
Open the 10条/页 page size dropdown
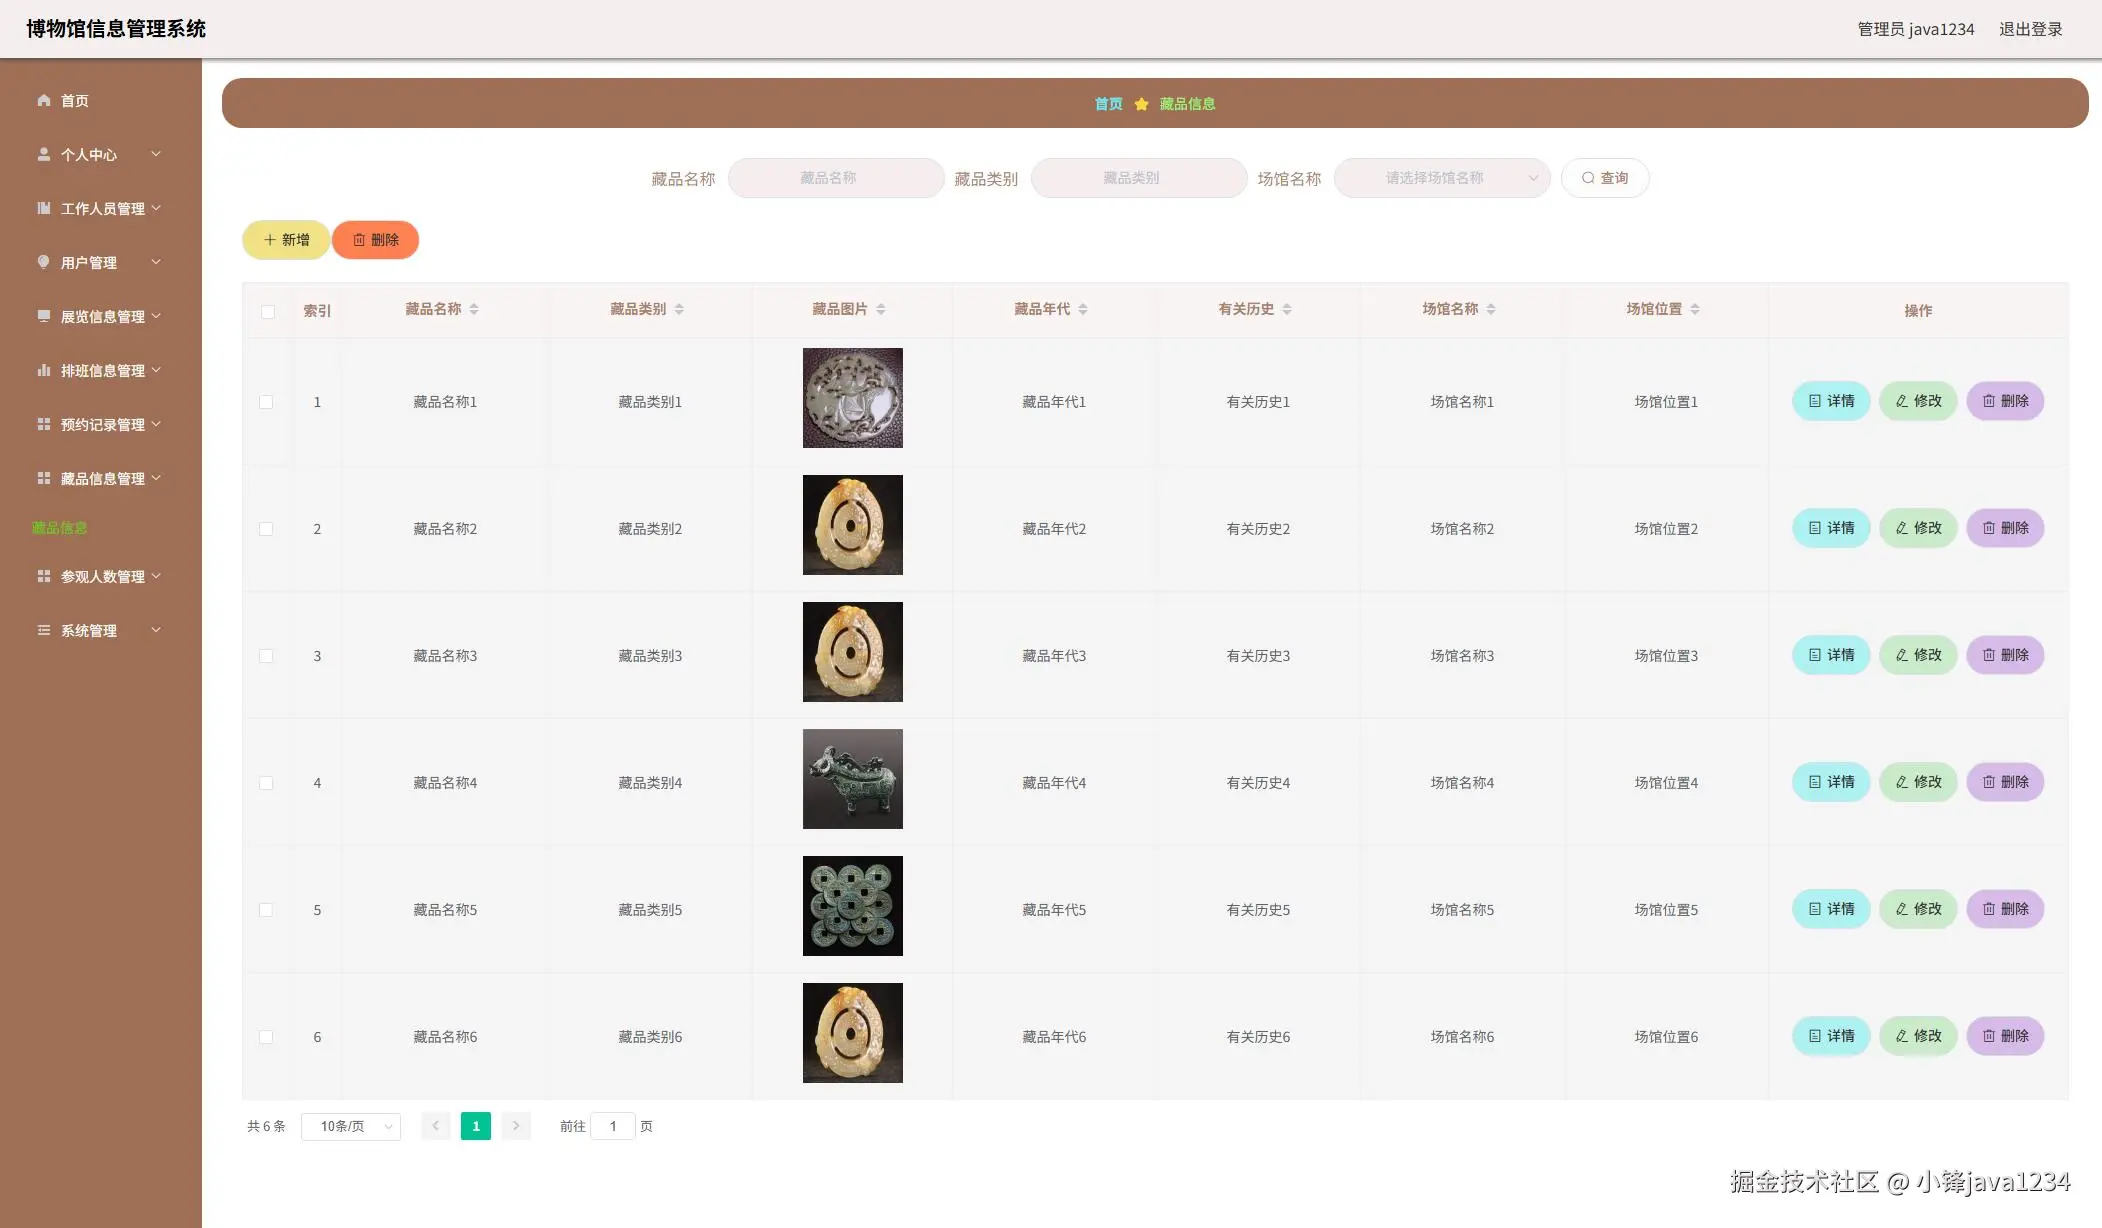351,1126
